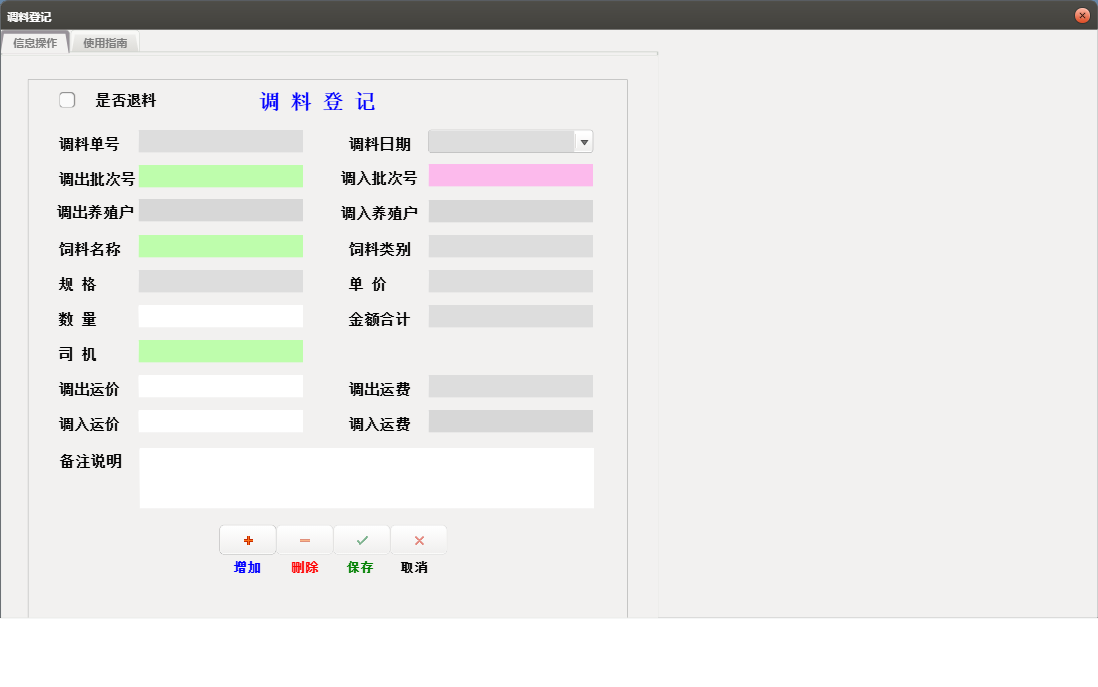
Task: Click the 饲料名称 input field
Action: click(x=221, y=246)
